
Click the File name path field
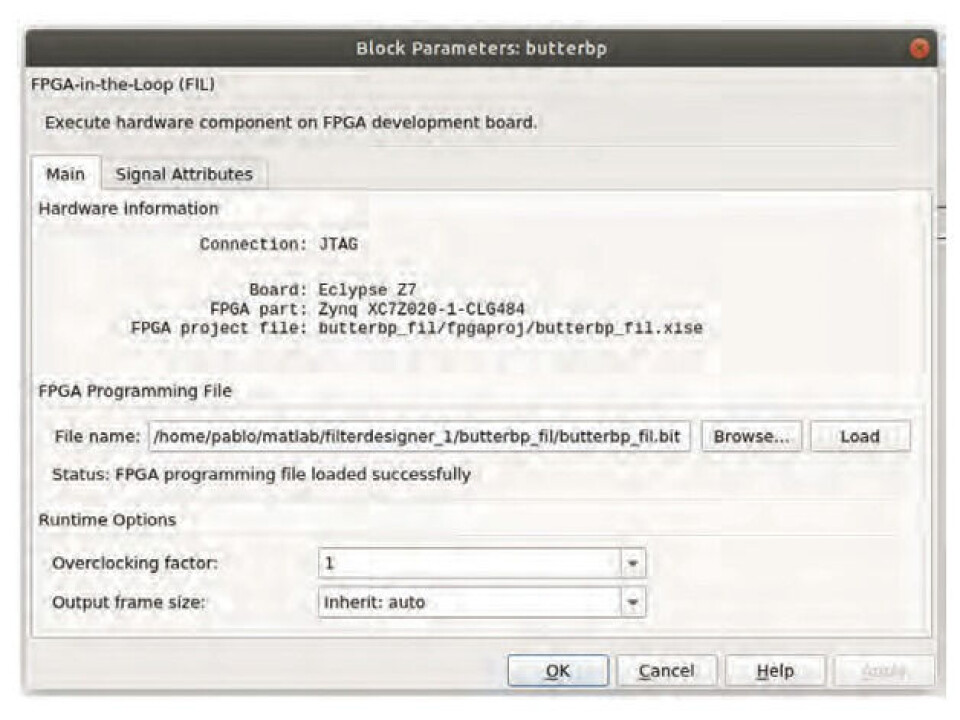[x=419, y=437]
